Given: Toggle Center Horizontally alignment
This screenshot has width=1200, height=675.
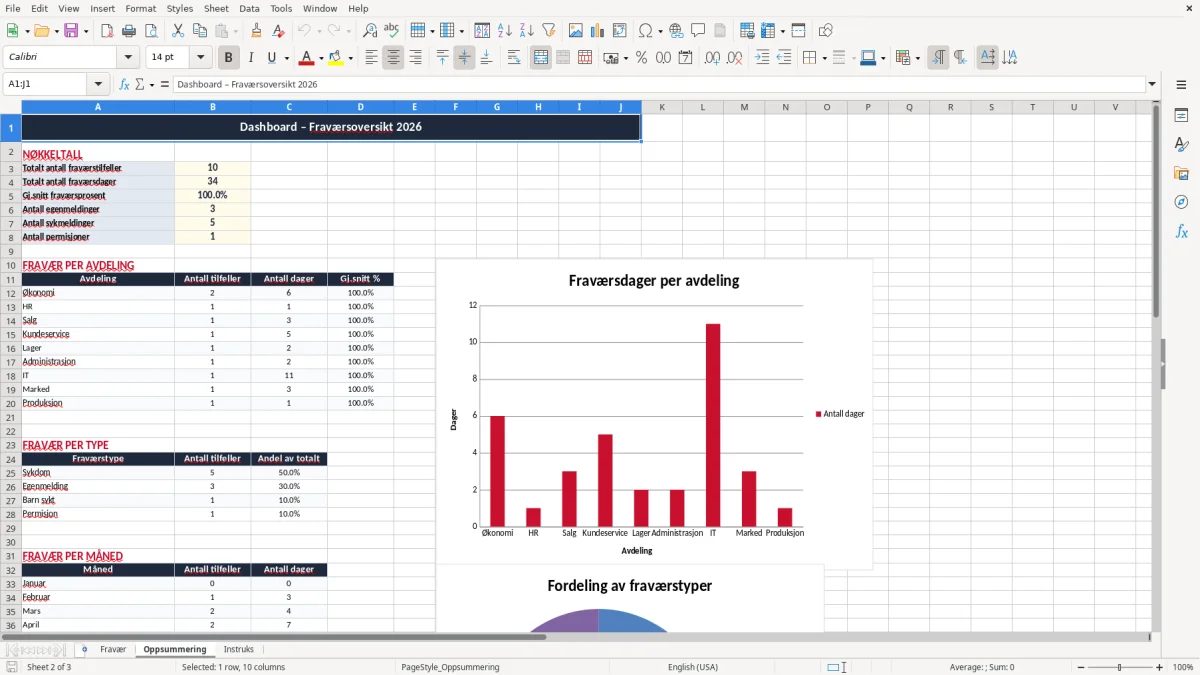Looking at the screenshot, I should tap(393, 58).
